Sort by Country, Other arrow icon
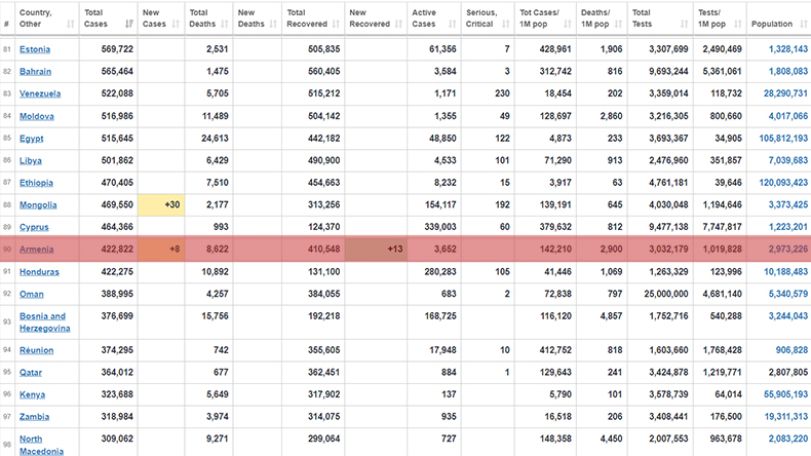 (x=70, y=24)
